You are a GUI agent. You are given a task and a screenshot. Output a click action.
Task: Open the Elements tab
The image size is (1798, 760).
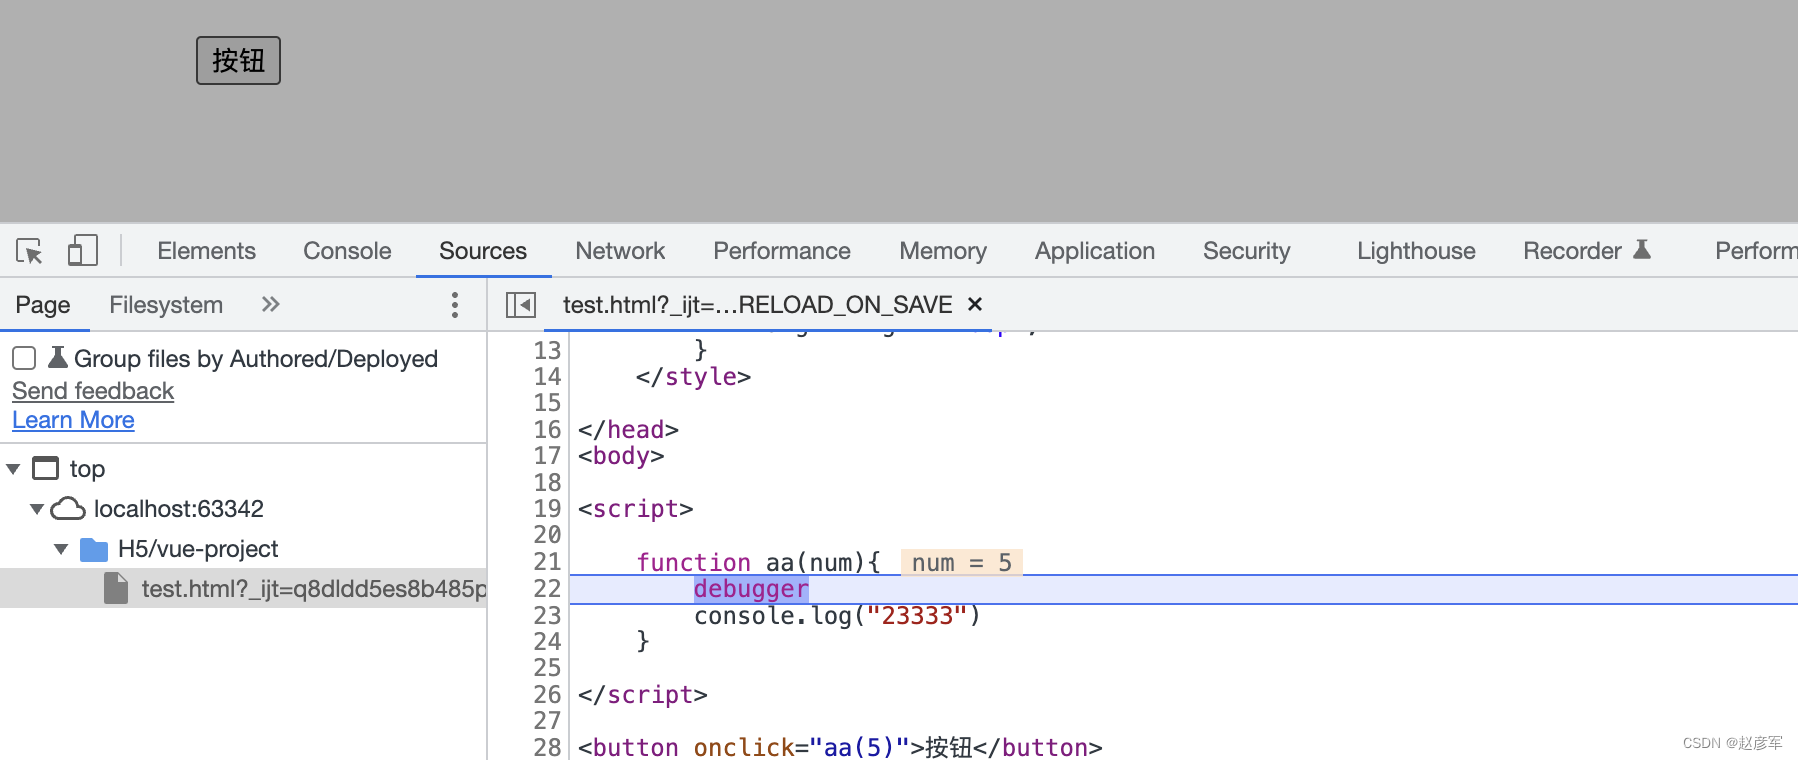pyautogui.click(x=206, y=251)
